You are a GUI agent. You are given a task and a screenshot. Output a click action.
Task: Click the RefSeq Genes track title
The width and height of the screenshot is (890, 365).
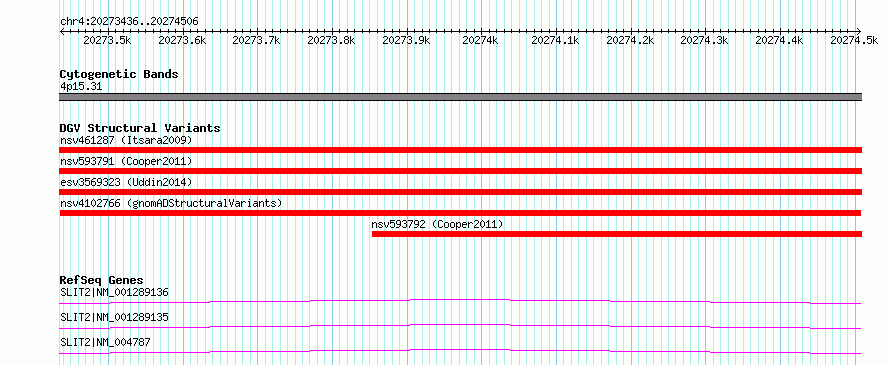click(x=101, y=280)
